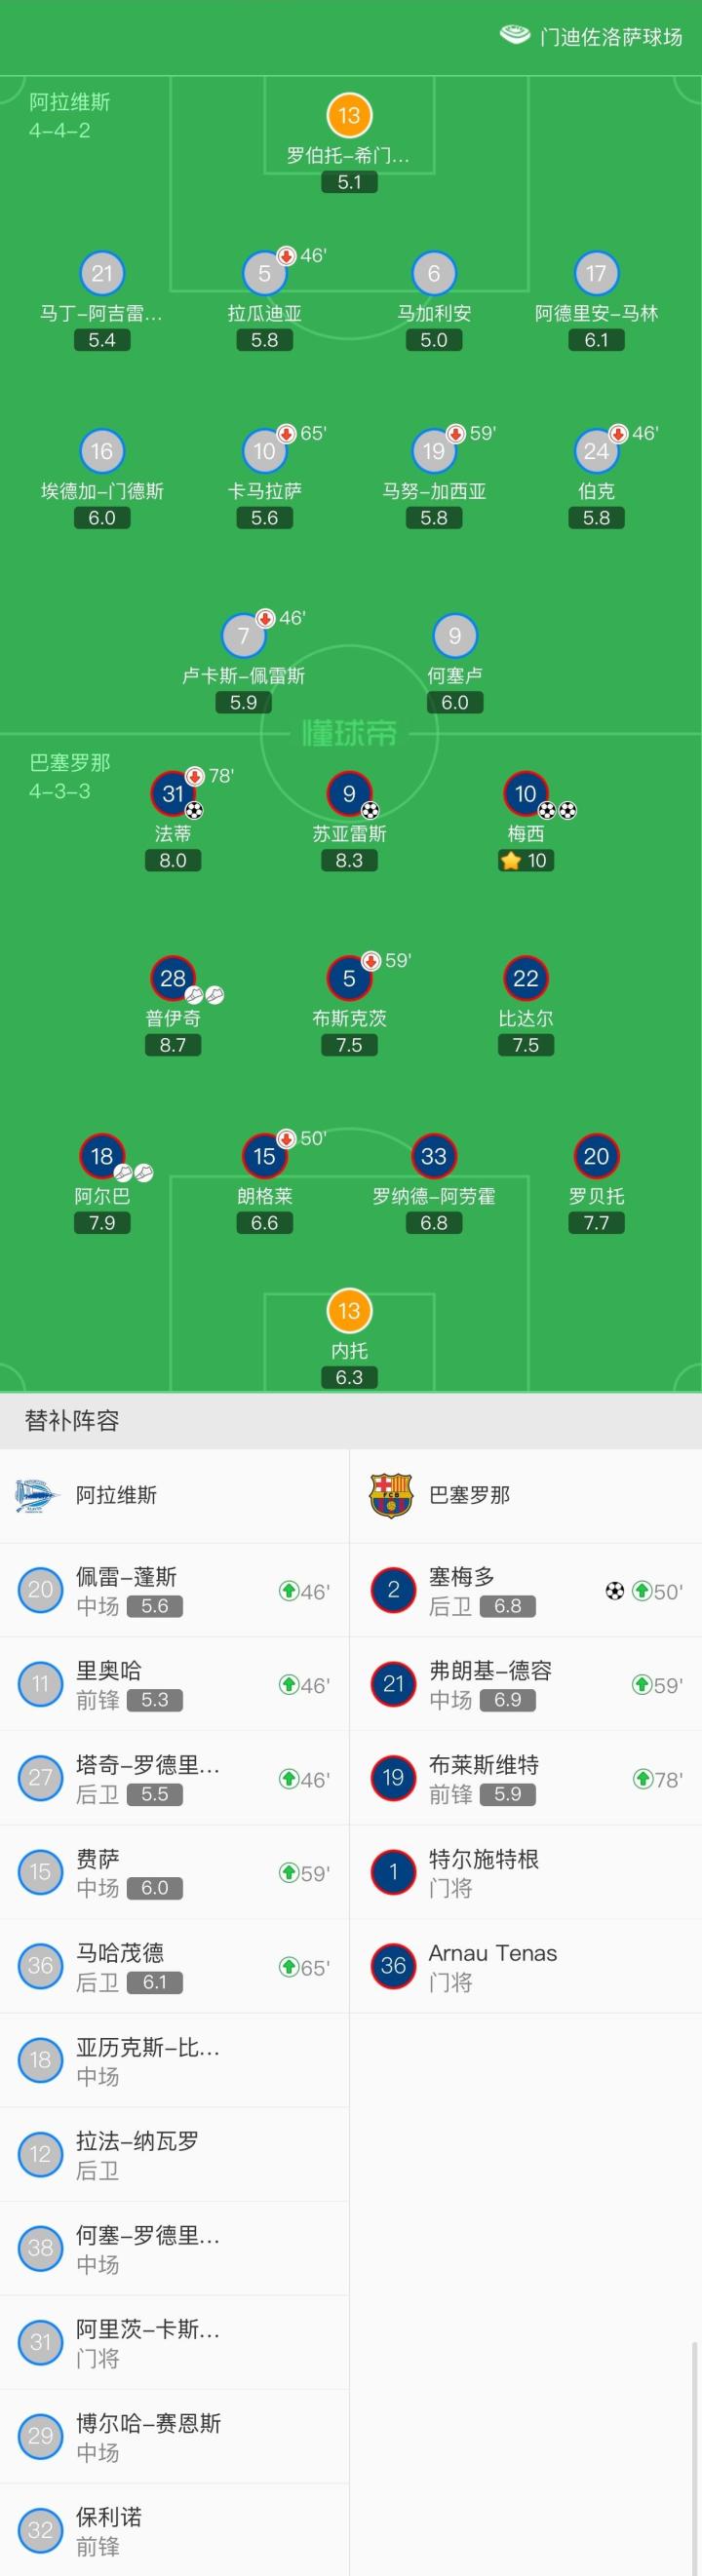This screenshot has height=2576, width=702.
Task: Select Suárez's number 9 player badge
Action: click(x=348, y=794)
